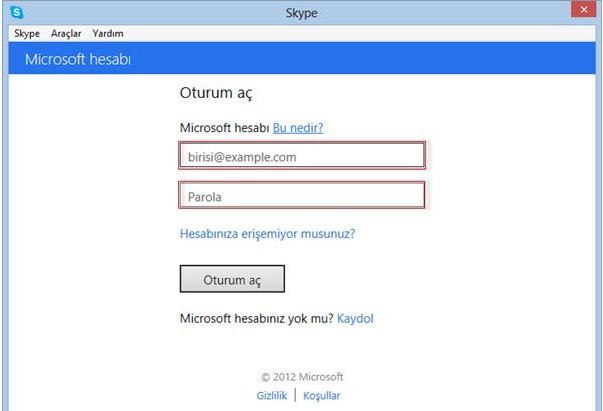
Task: Click the Microsoft hesabınız yok mu? text
Action: tap(257, 318)
